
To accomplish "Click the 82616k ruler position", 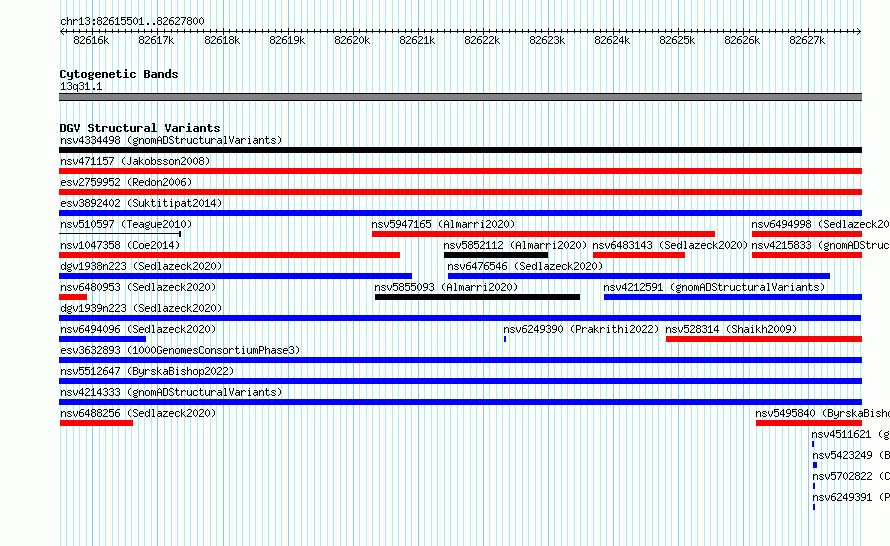I will pyautogui.click(x=91, y=40).
